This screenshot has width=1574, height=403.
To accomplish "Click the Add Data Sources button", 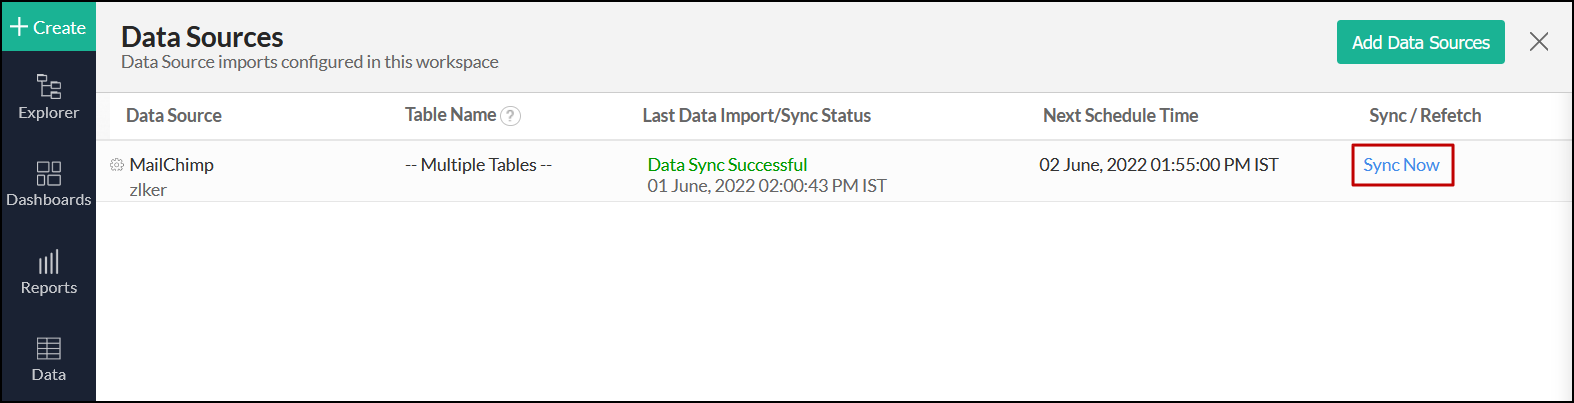I will point(1420,42).
